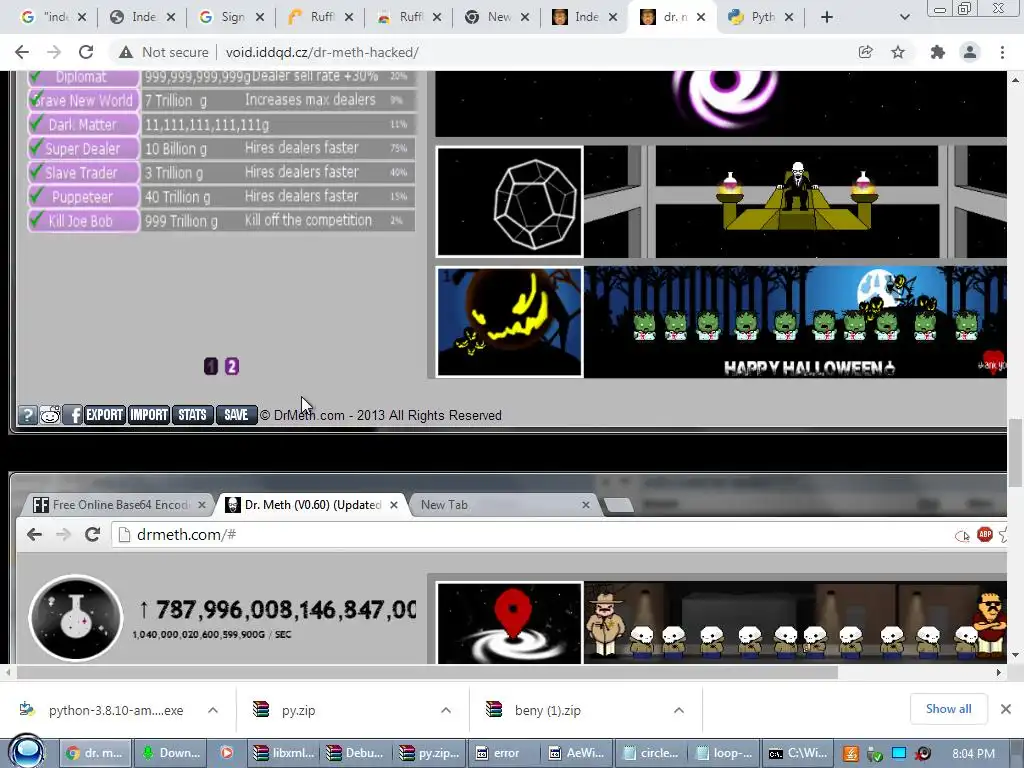Image resolution: width=1024 pixels, height=768 pixels.
Task: Open the py.zip download
Action: click(285, 710)
